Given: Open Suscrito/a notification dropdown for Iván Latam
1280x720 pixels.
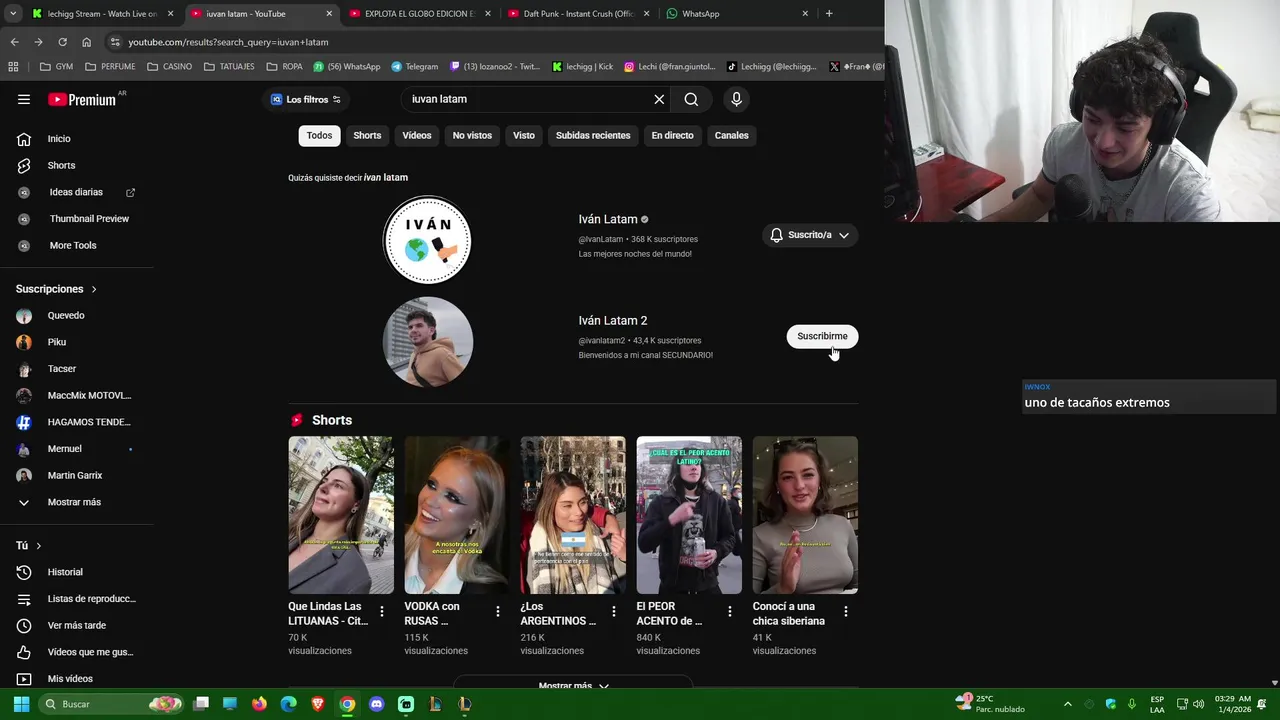Looking at the screenshot, I should 810,235.
